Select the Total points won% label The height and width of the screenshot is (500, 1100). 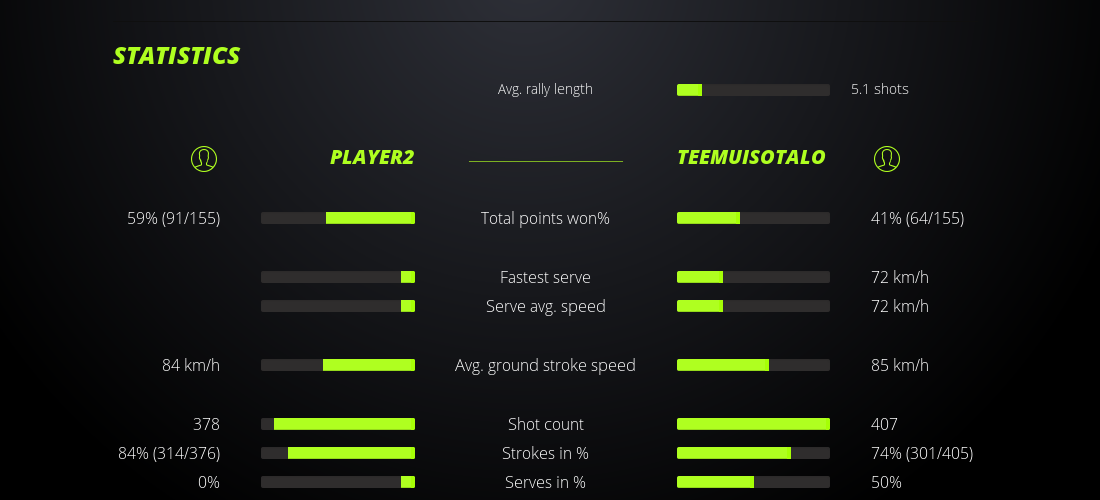click(545, 218)
